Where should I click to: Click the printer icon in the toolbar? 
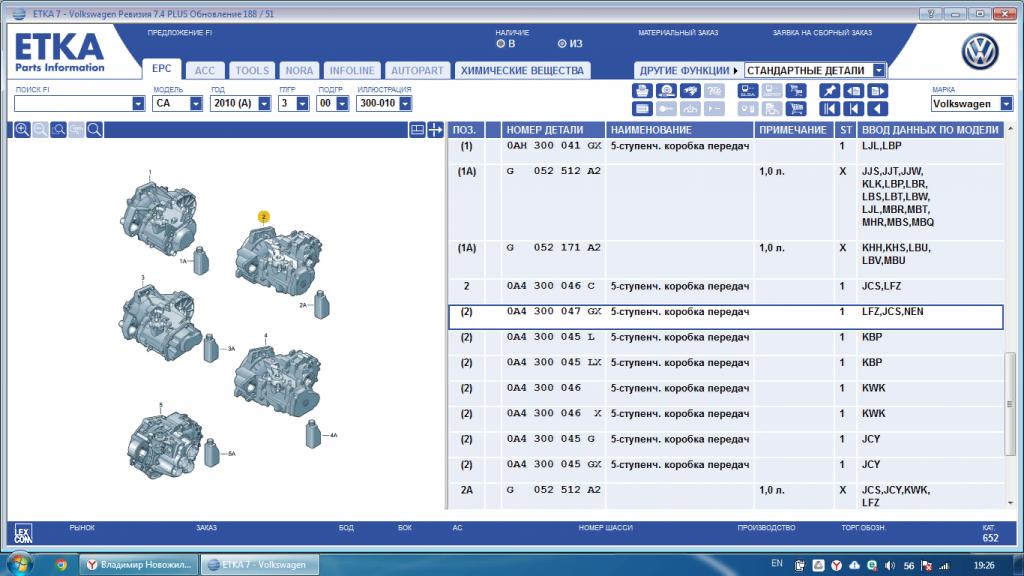642,91
